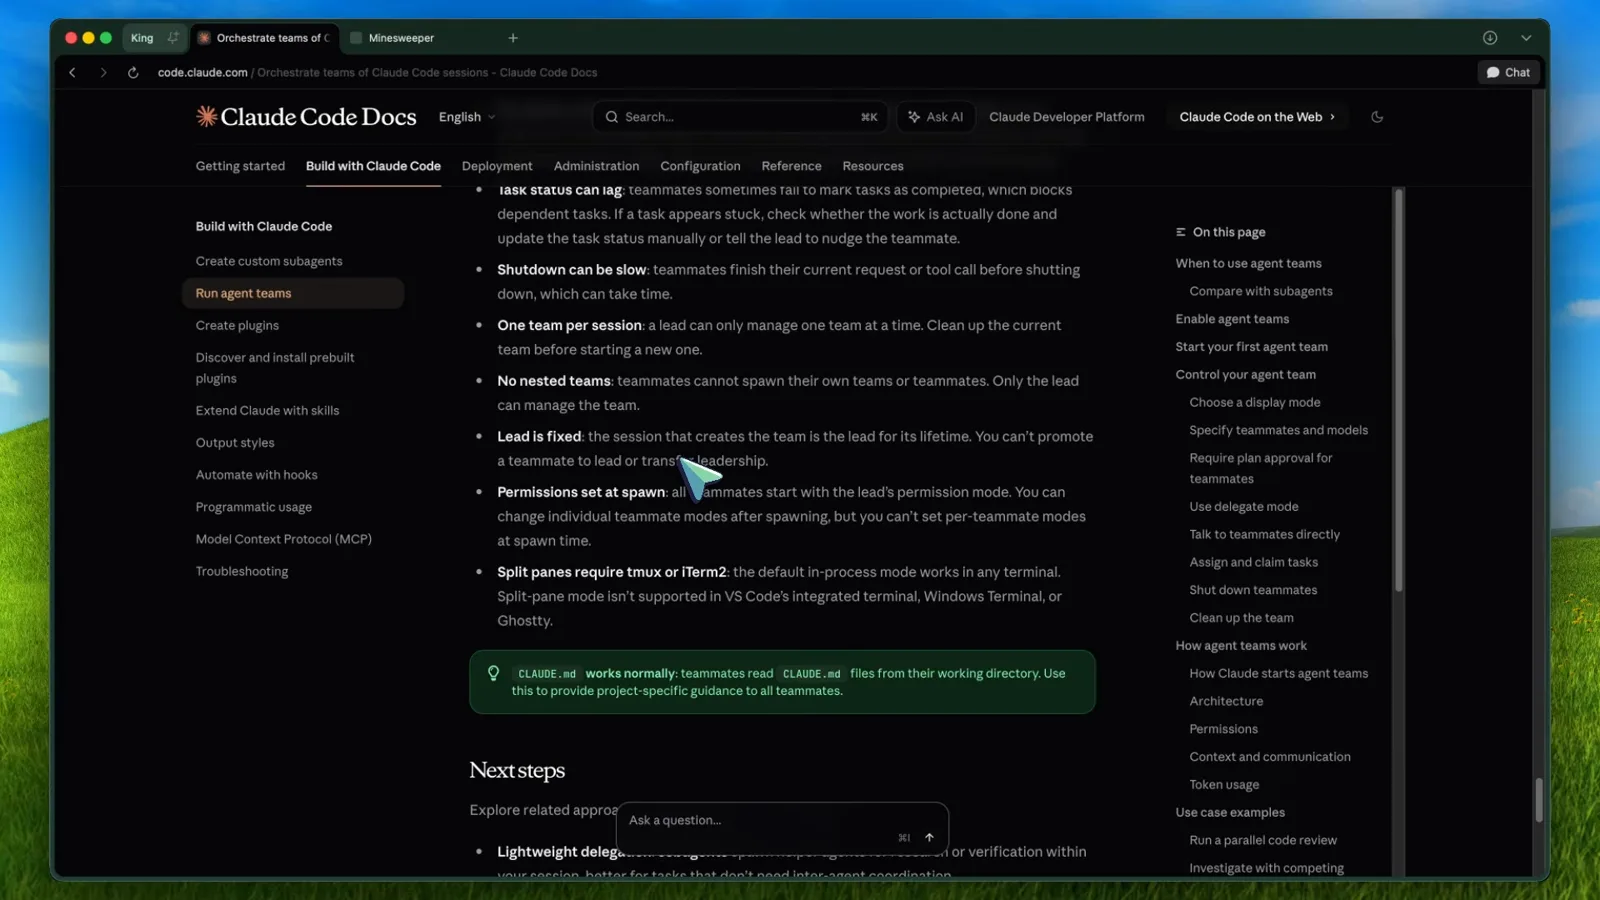Viewport: 1600px width, 900px height.
Task: Go back with the browser back arrow
Action: pyautogui.click(x=72, y=72)
